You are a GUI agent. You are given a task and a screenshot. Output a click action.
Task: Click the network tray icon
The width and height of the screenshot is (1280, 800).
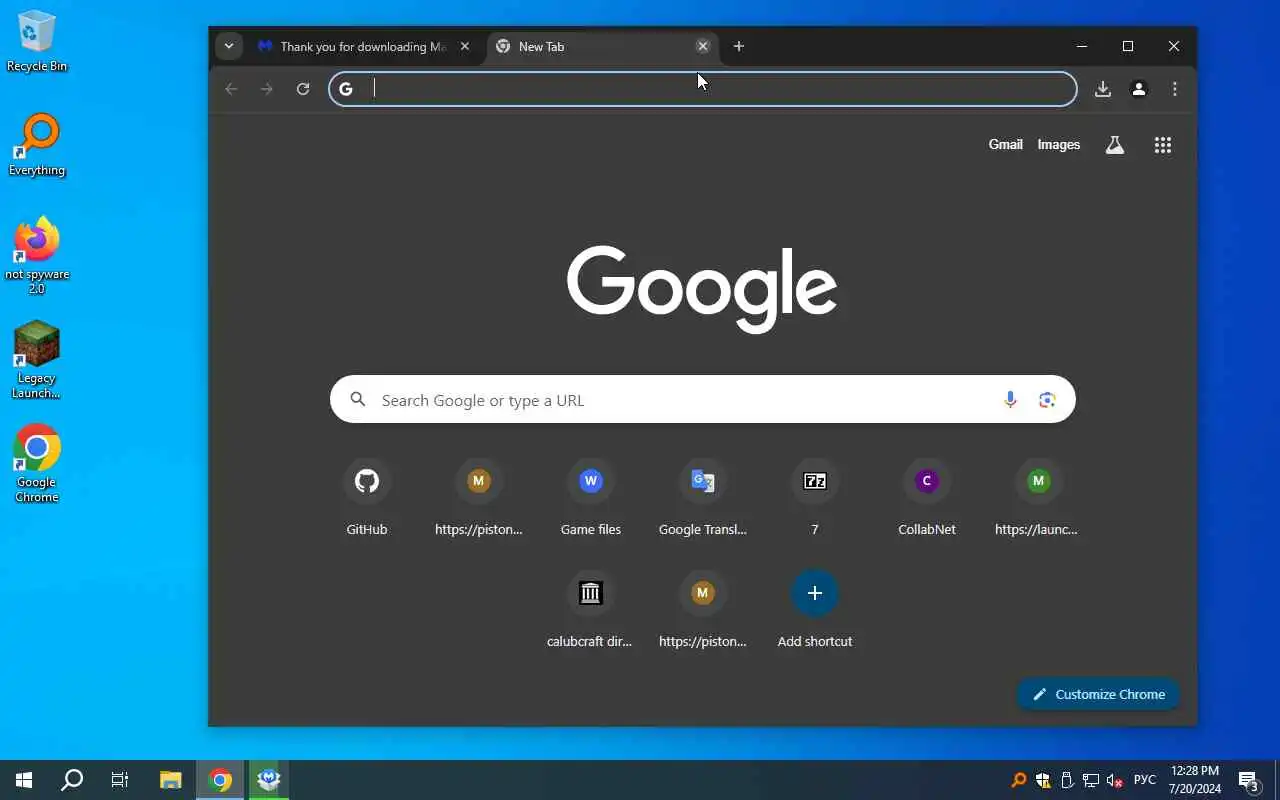point(1091,780)
